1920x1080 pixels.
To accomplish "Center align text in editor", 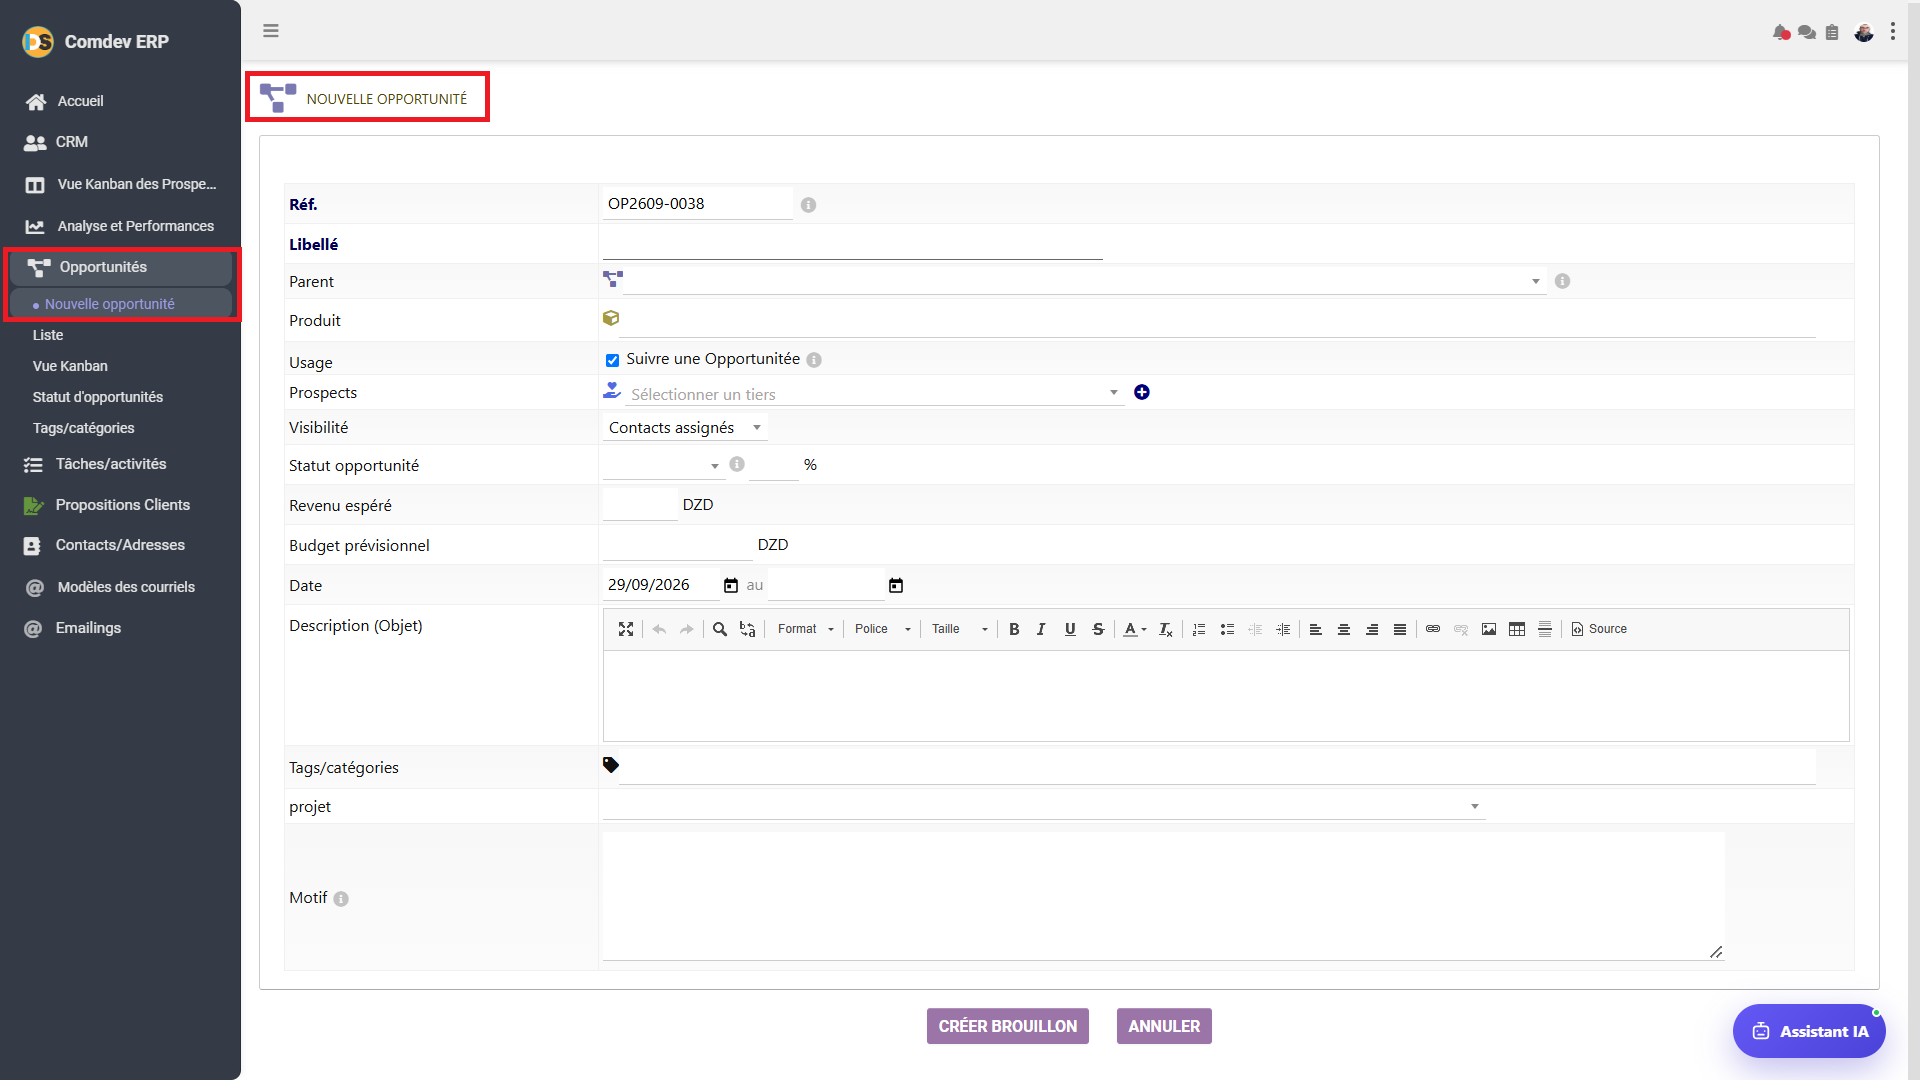I will (1344, 629).
